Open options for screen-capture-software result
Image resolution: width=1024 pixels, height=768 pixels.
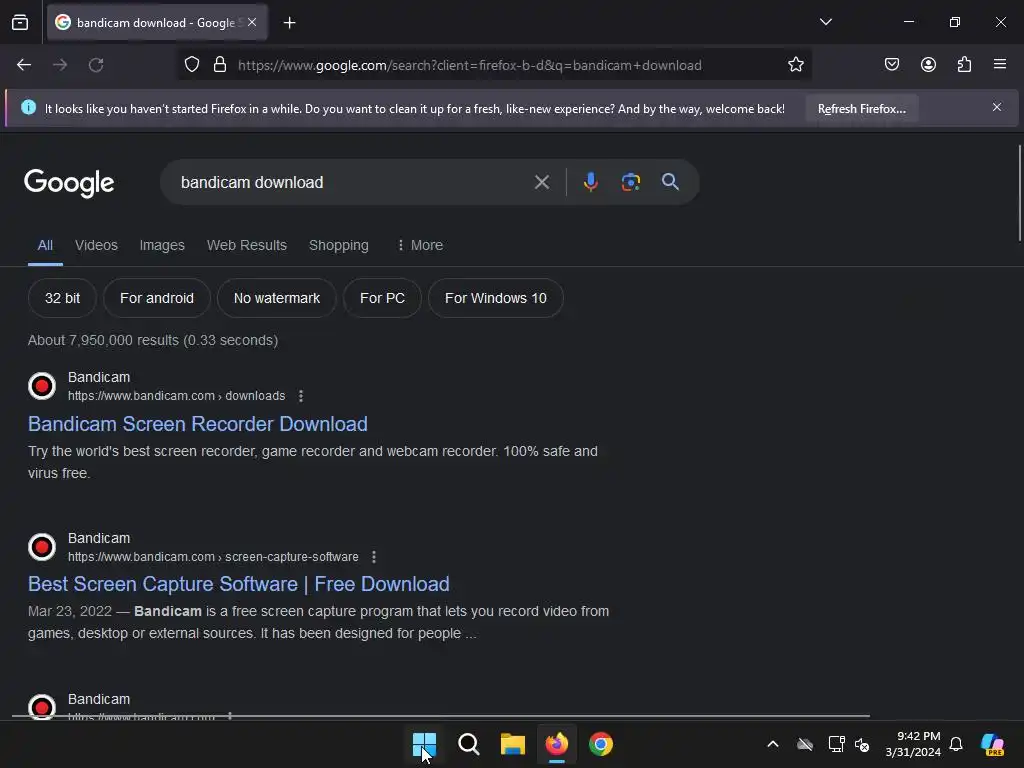pos(374,557)
